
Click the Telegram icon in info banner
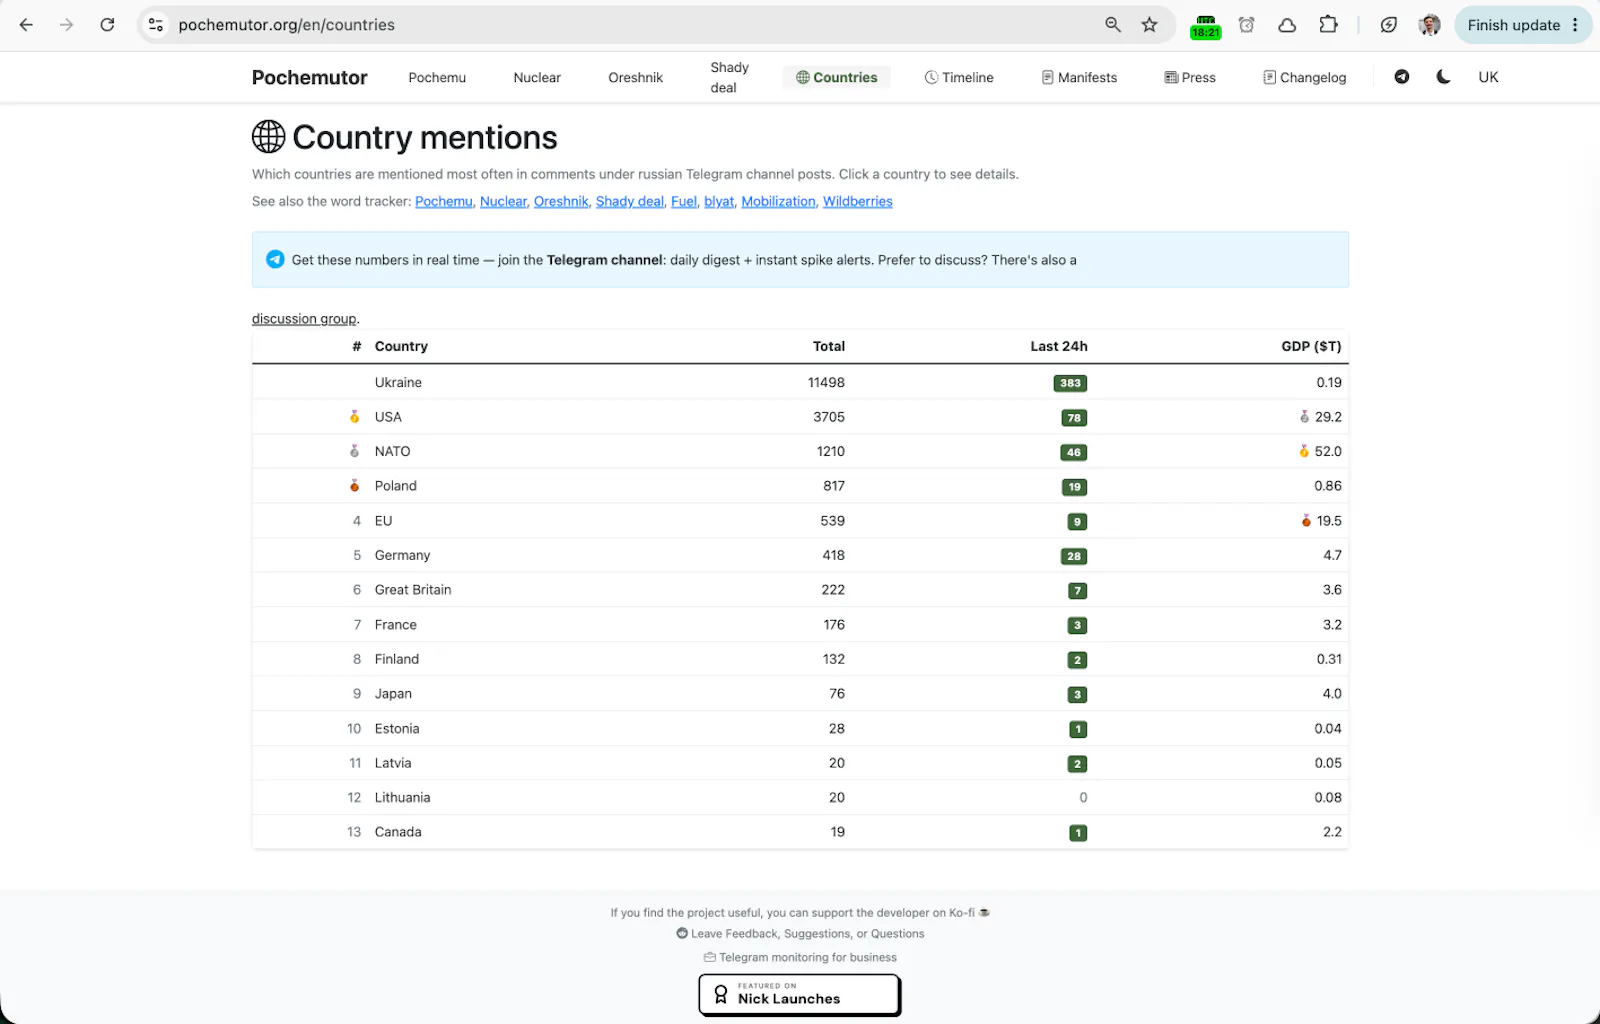click(275, 259)
